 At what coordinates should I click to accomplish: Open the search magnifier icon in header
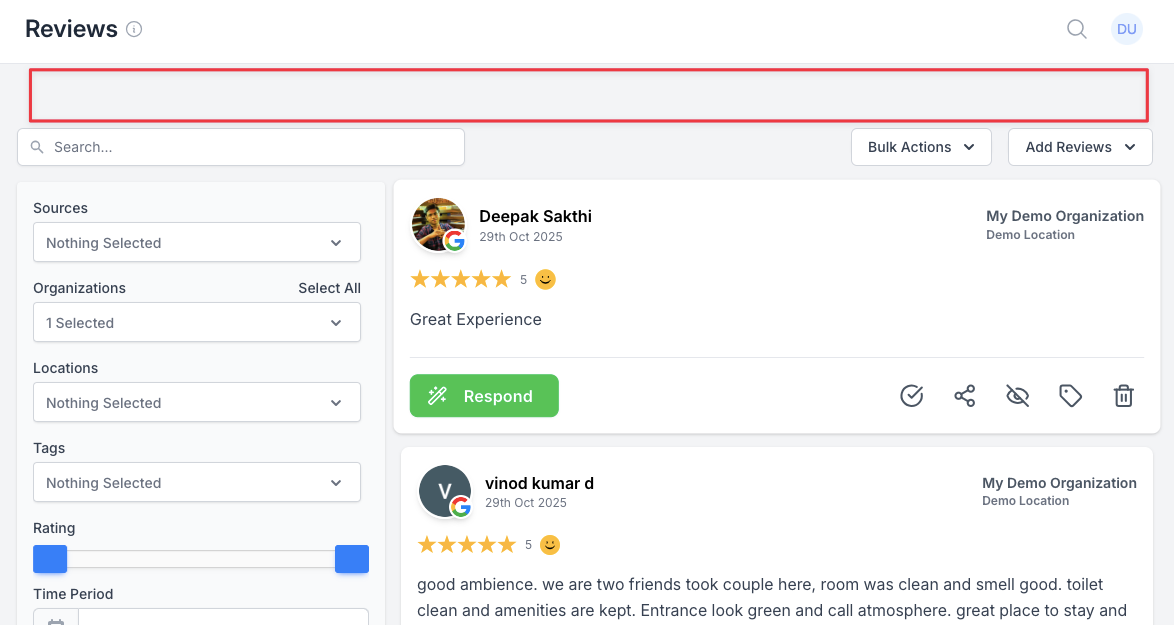[x=1077, y=29]
